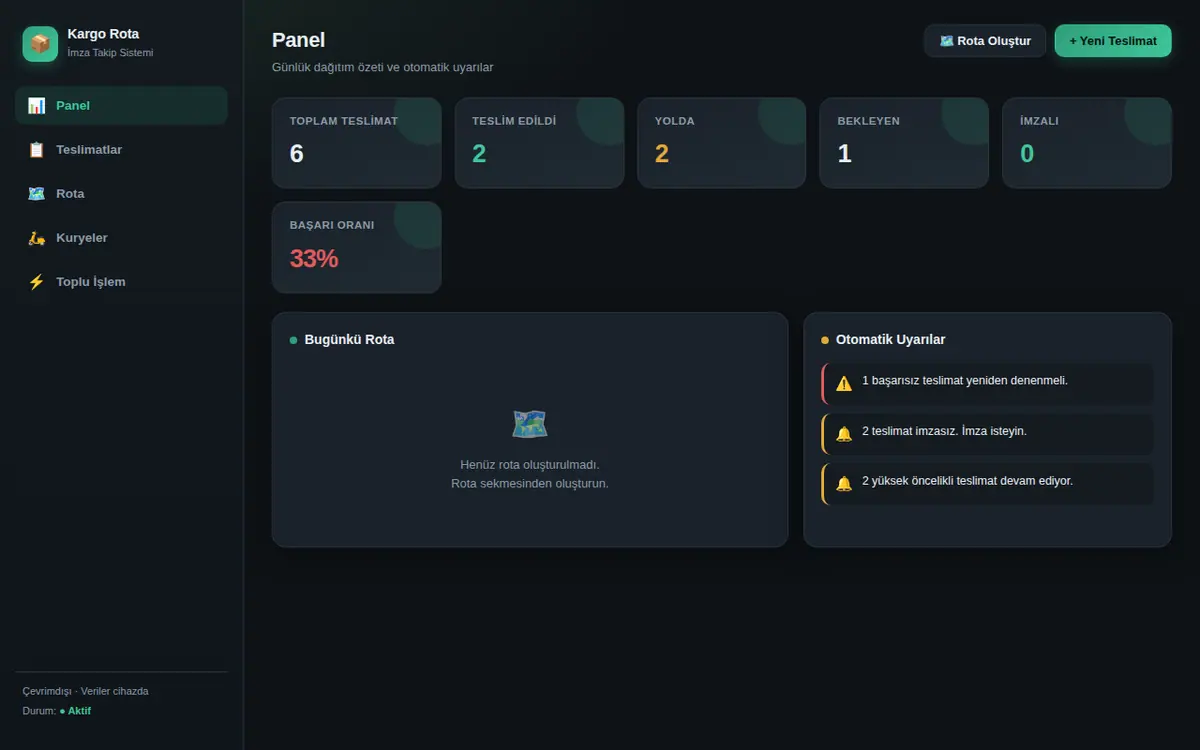Click the Panel bar chart icon
Viewport: 1200px width, 750px height.
coord(37,105)
